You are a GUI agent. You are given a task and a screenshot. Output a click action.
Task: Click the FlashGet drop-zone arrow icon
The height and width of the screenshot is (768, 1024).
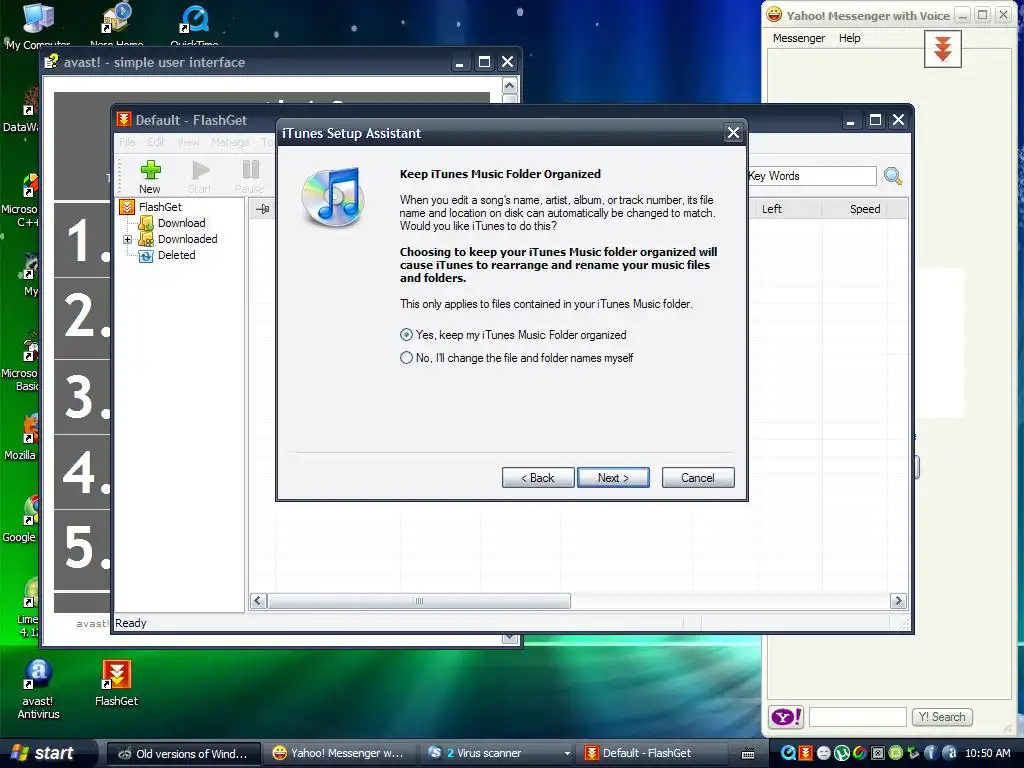(x=942, y=49)
